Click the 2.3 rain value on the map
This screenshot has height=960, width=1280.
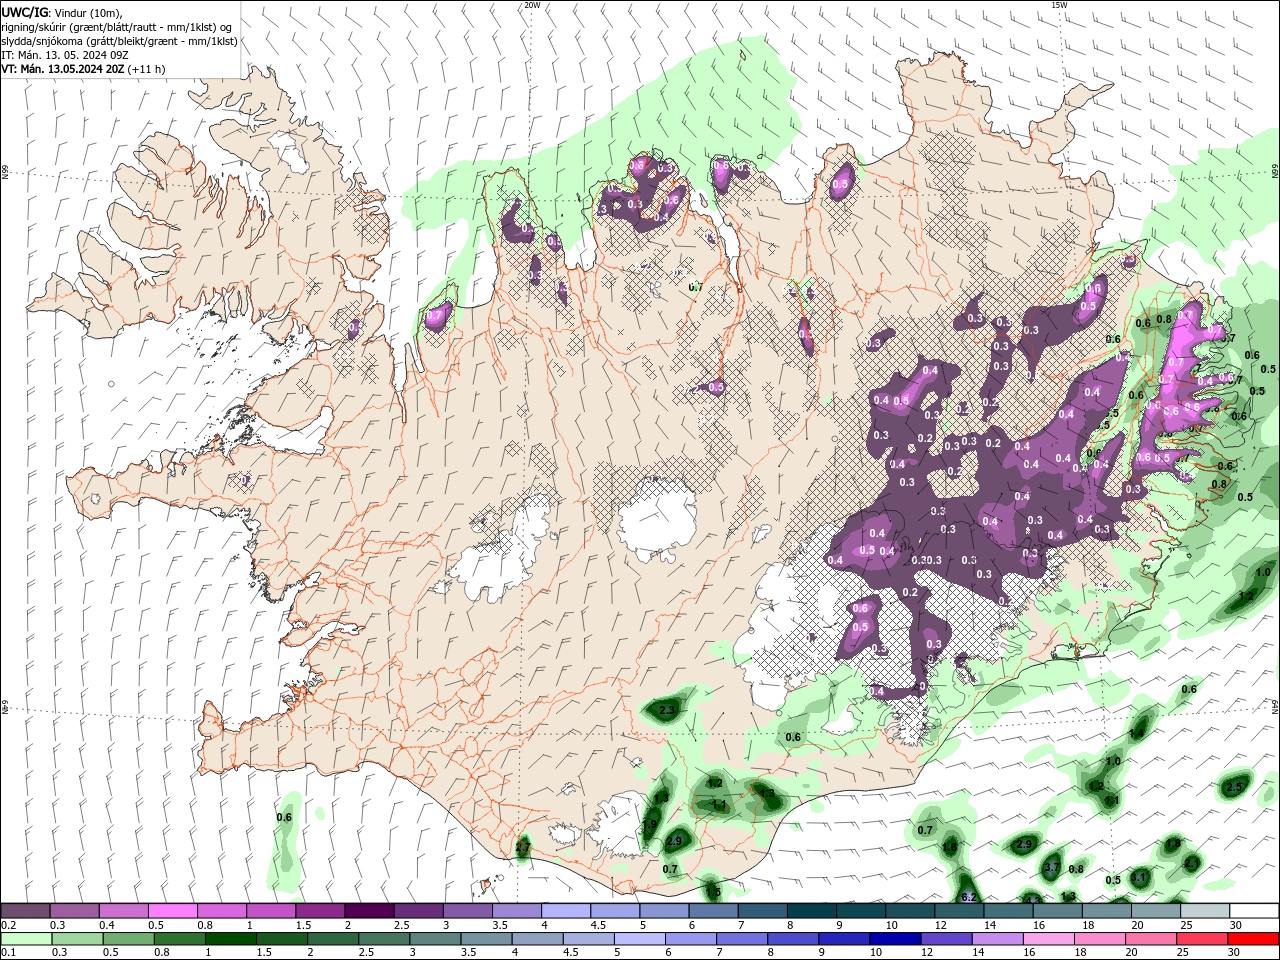(667, 711)
